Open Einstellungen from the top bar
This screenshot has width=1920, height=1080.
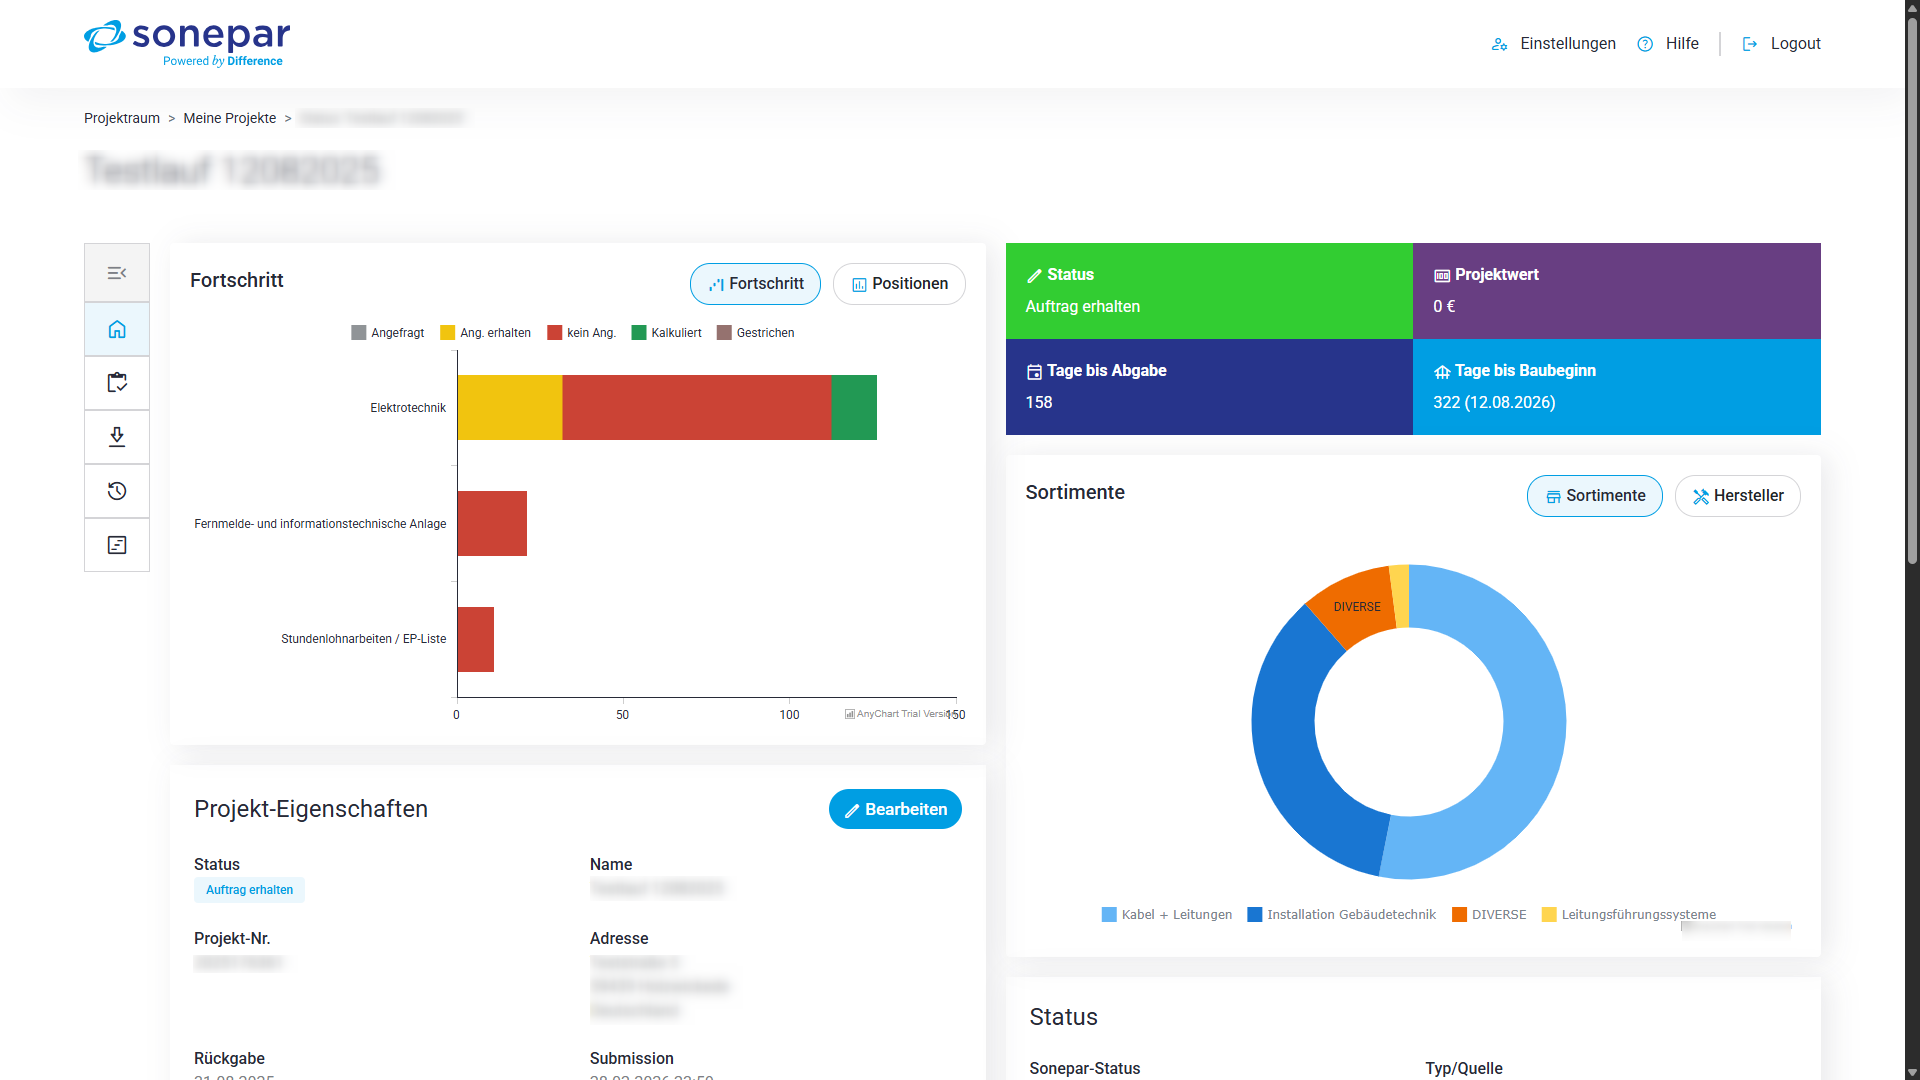click(1553, 44)
